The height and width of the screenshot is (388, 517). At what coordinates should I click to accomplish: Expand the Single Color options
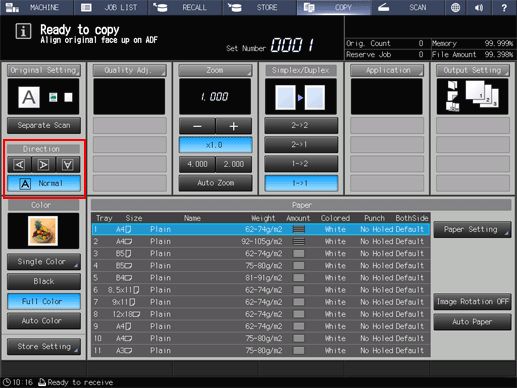point(44,262)
